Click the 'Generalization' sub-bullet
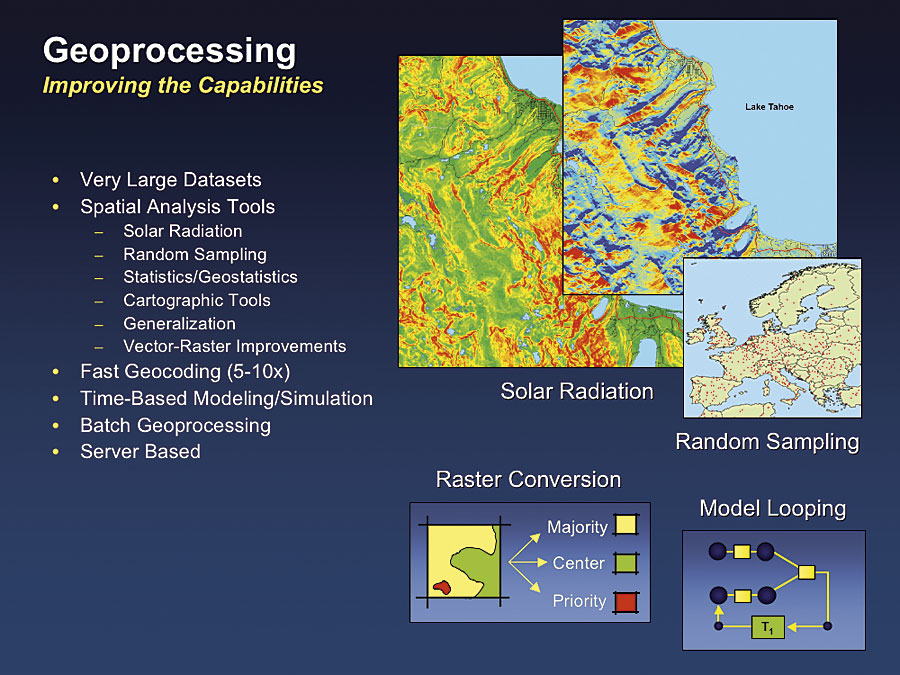This screenshot has height=675, width=900. click(179, 324)
